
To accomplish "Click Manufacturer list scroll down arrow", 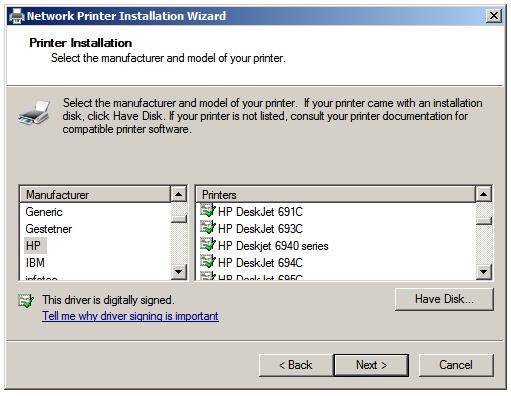I will tap(179, 272).
